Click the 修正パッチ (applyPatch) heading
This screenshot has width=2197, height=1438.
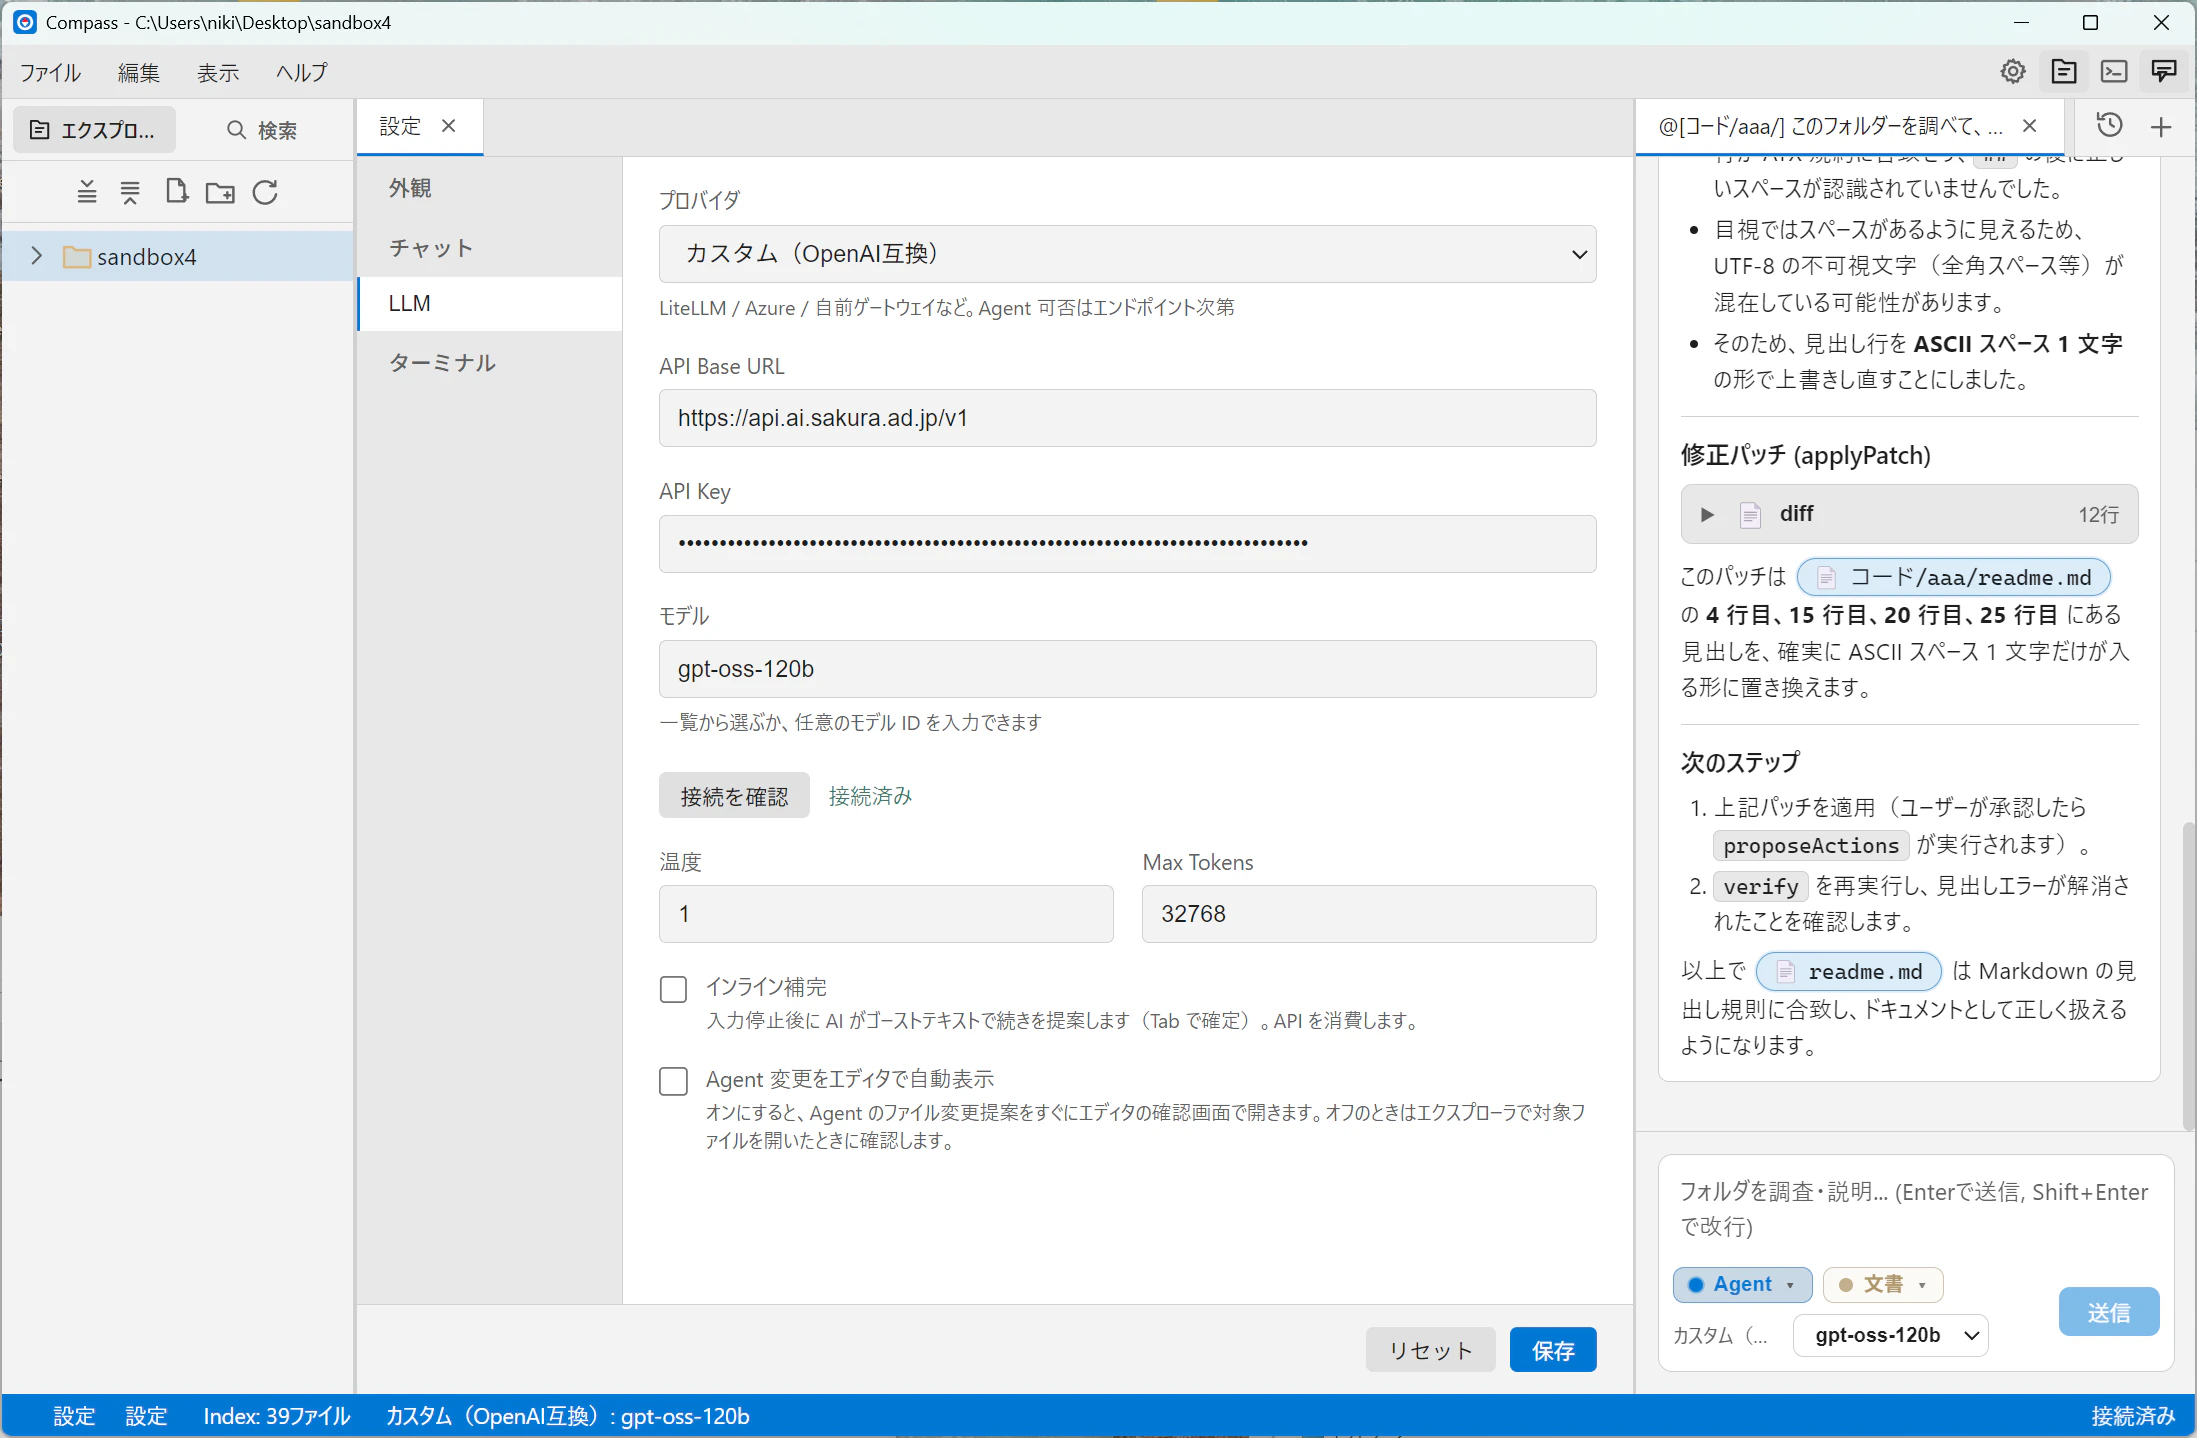tap(1806, 455)
